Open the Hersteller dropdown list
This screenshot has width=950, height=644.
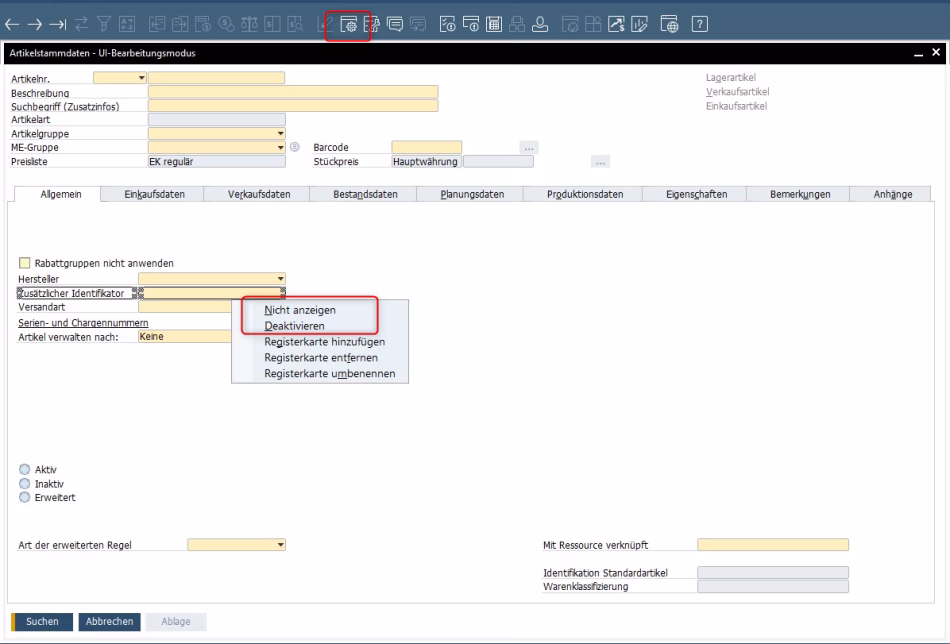[280, 279]
